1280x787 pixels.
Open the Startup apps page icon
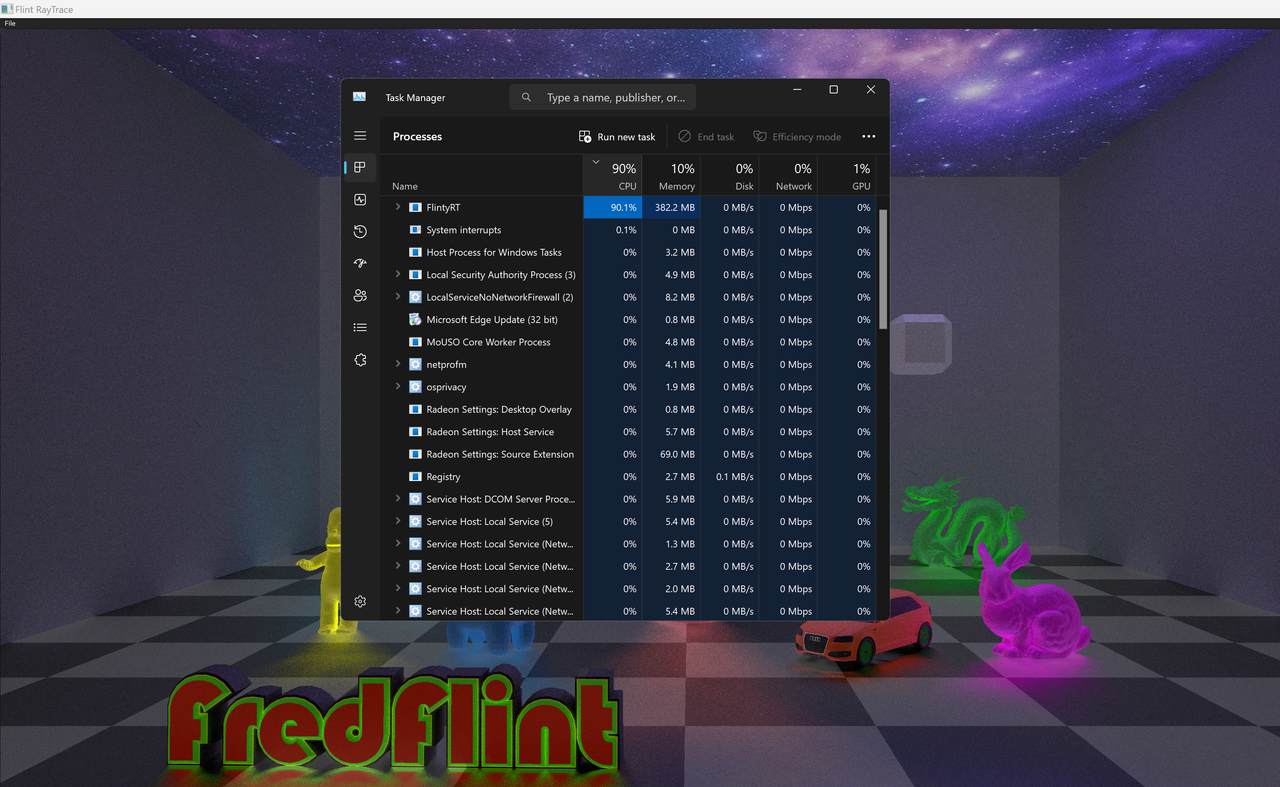360,264
